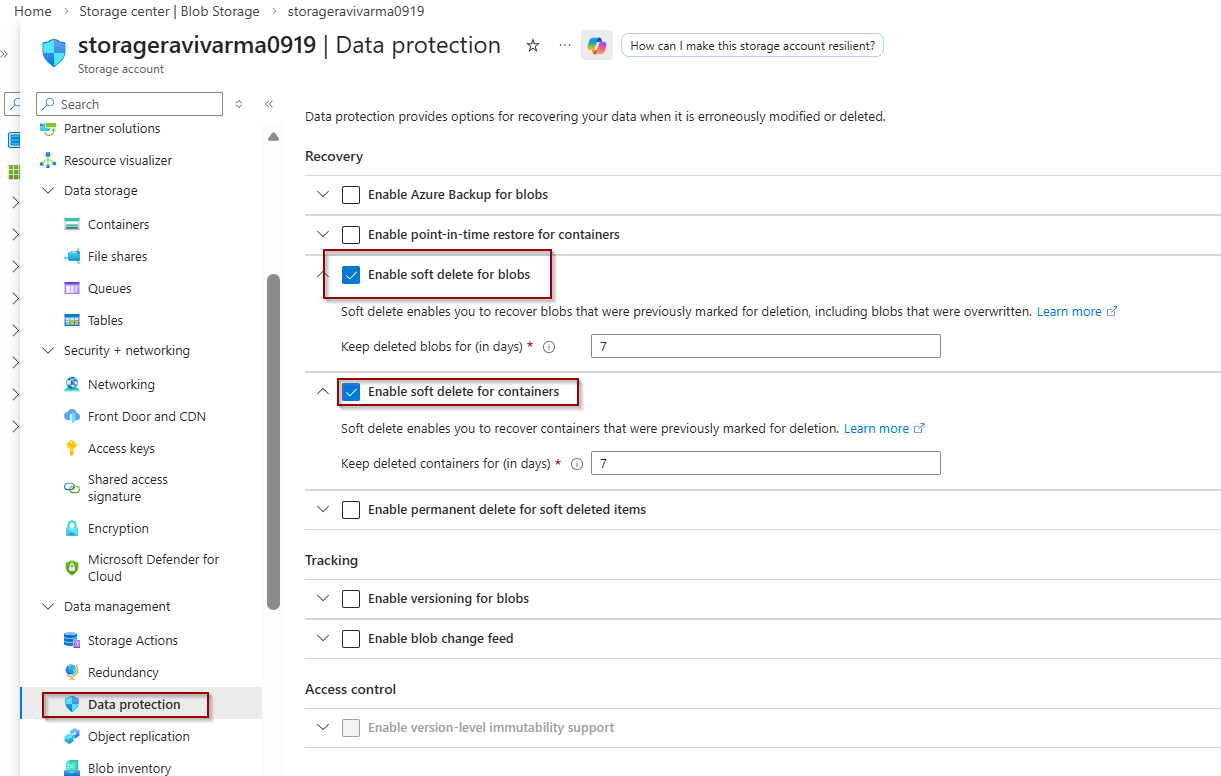Expand the point-in-time restore section chevron
Image resolution: width=1221 pixels, height=776 pixels.
(322, 235)
